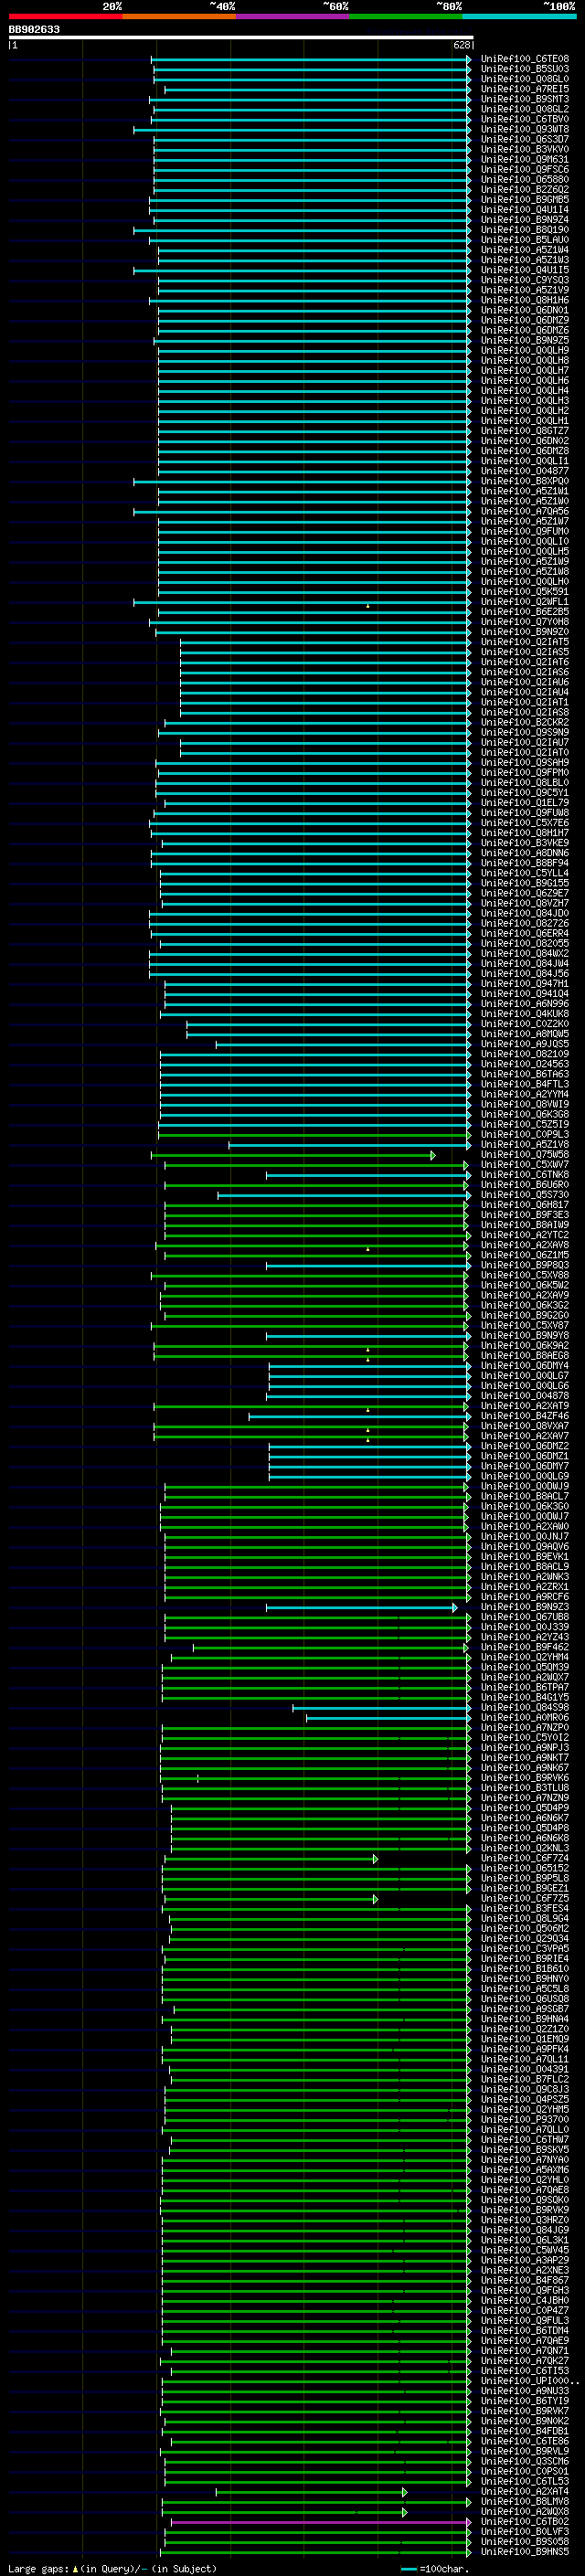Select hit UniRef100_B4ZF46
585x2576 pixels.
(525, 1417)
